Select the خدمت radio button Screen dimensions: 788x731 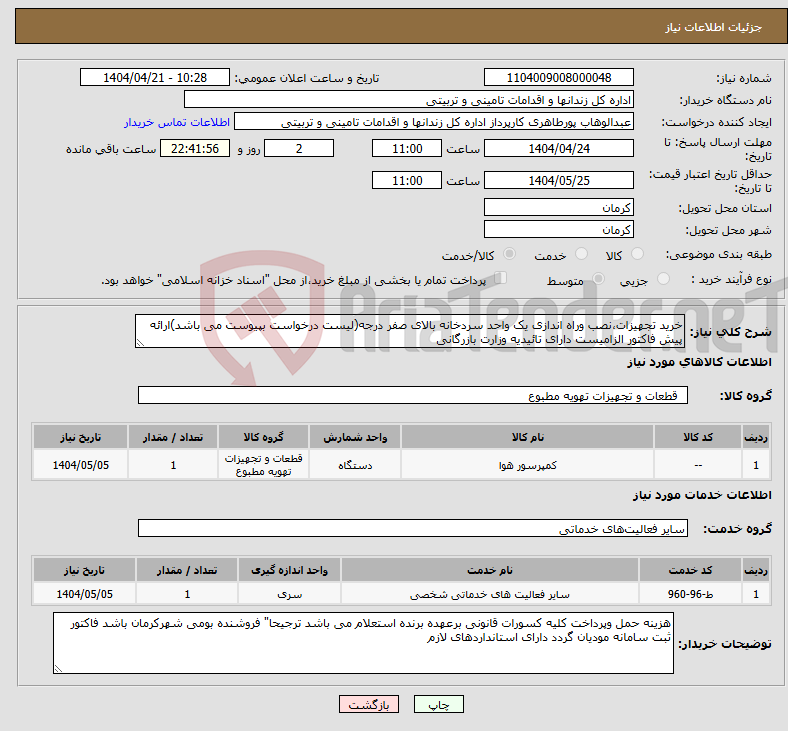click(581, 254)
